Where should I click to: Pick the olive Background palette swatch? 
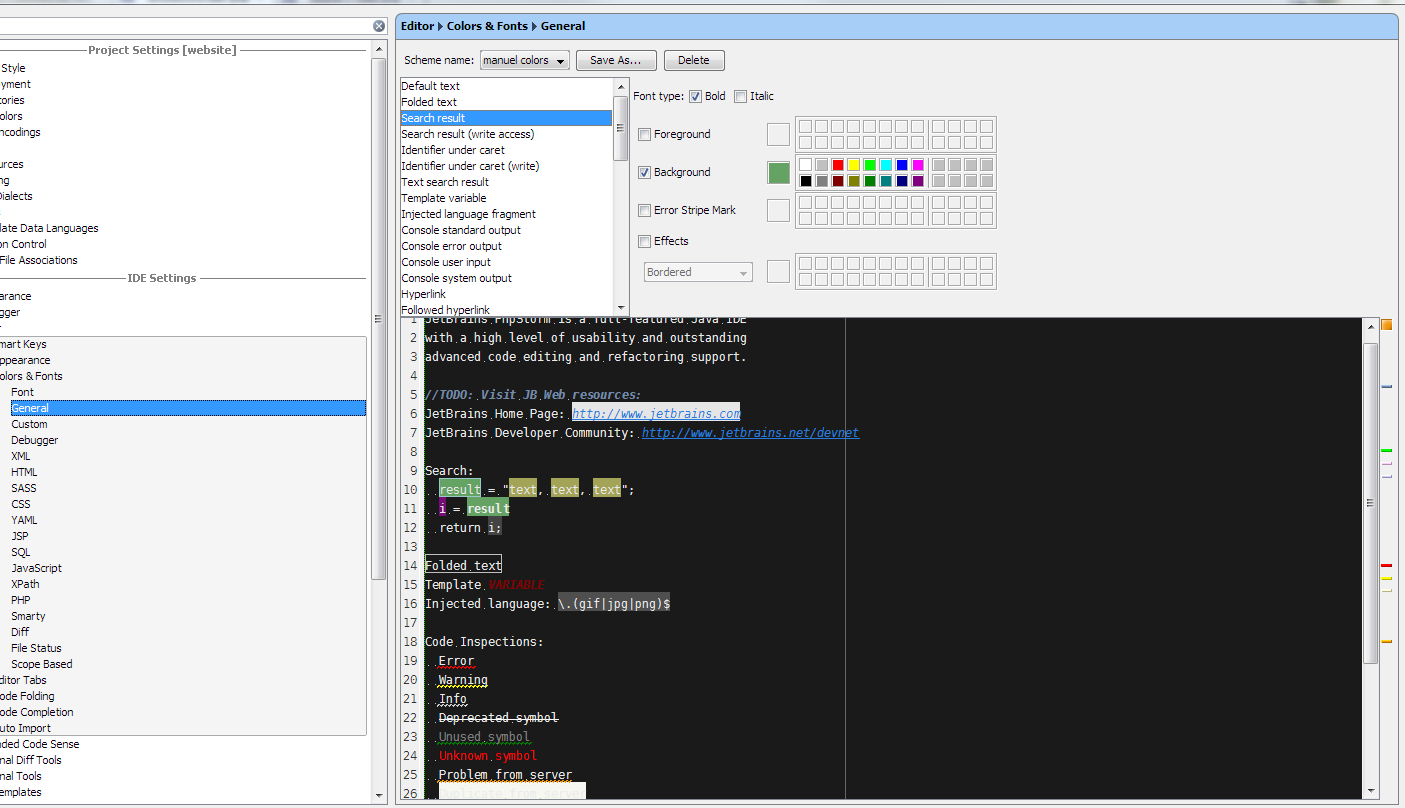click(x=854, y=181)
